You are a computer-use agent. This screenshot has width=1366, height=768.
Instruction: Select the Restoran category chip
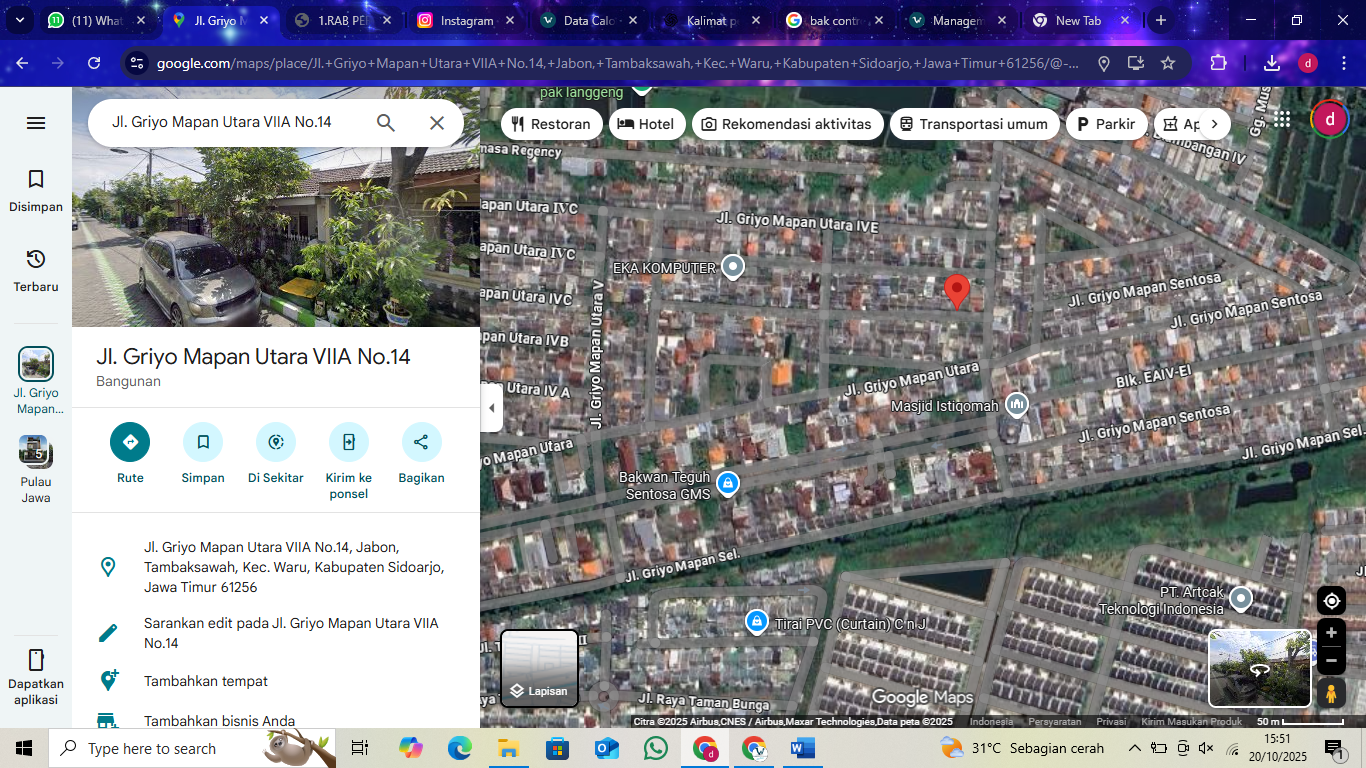coord(551,124)
